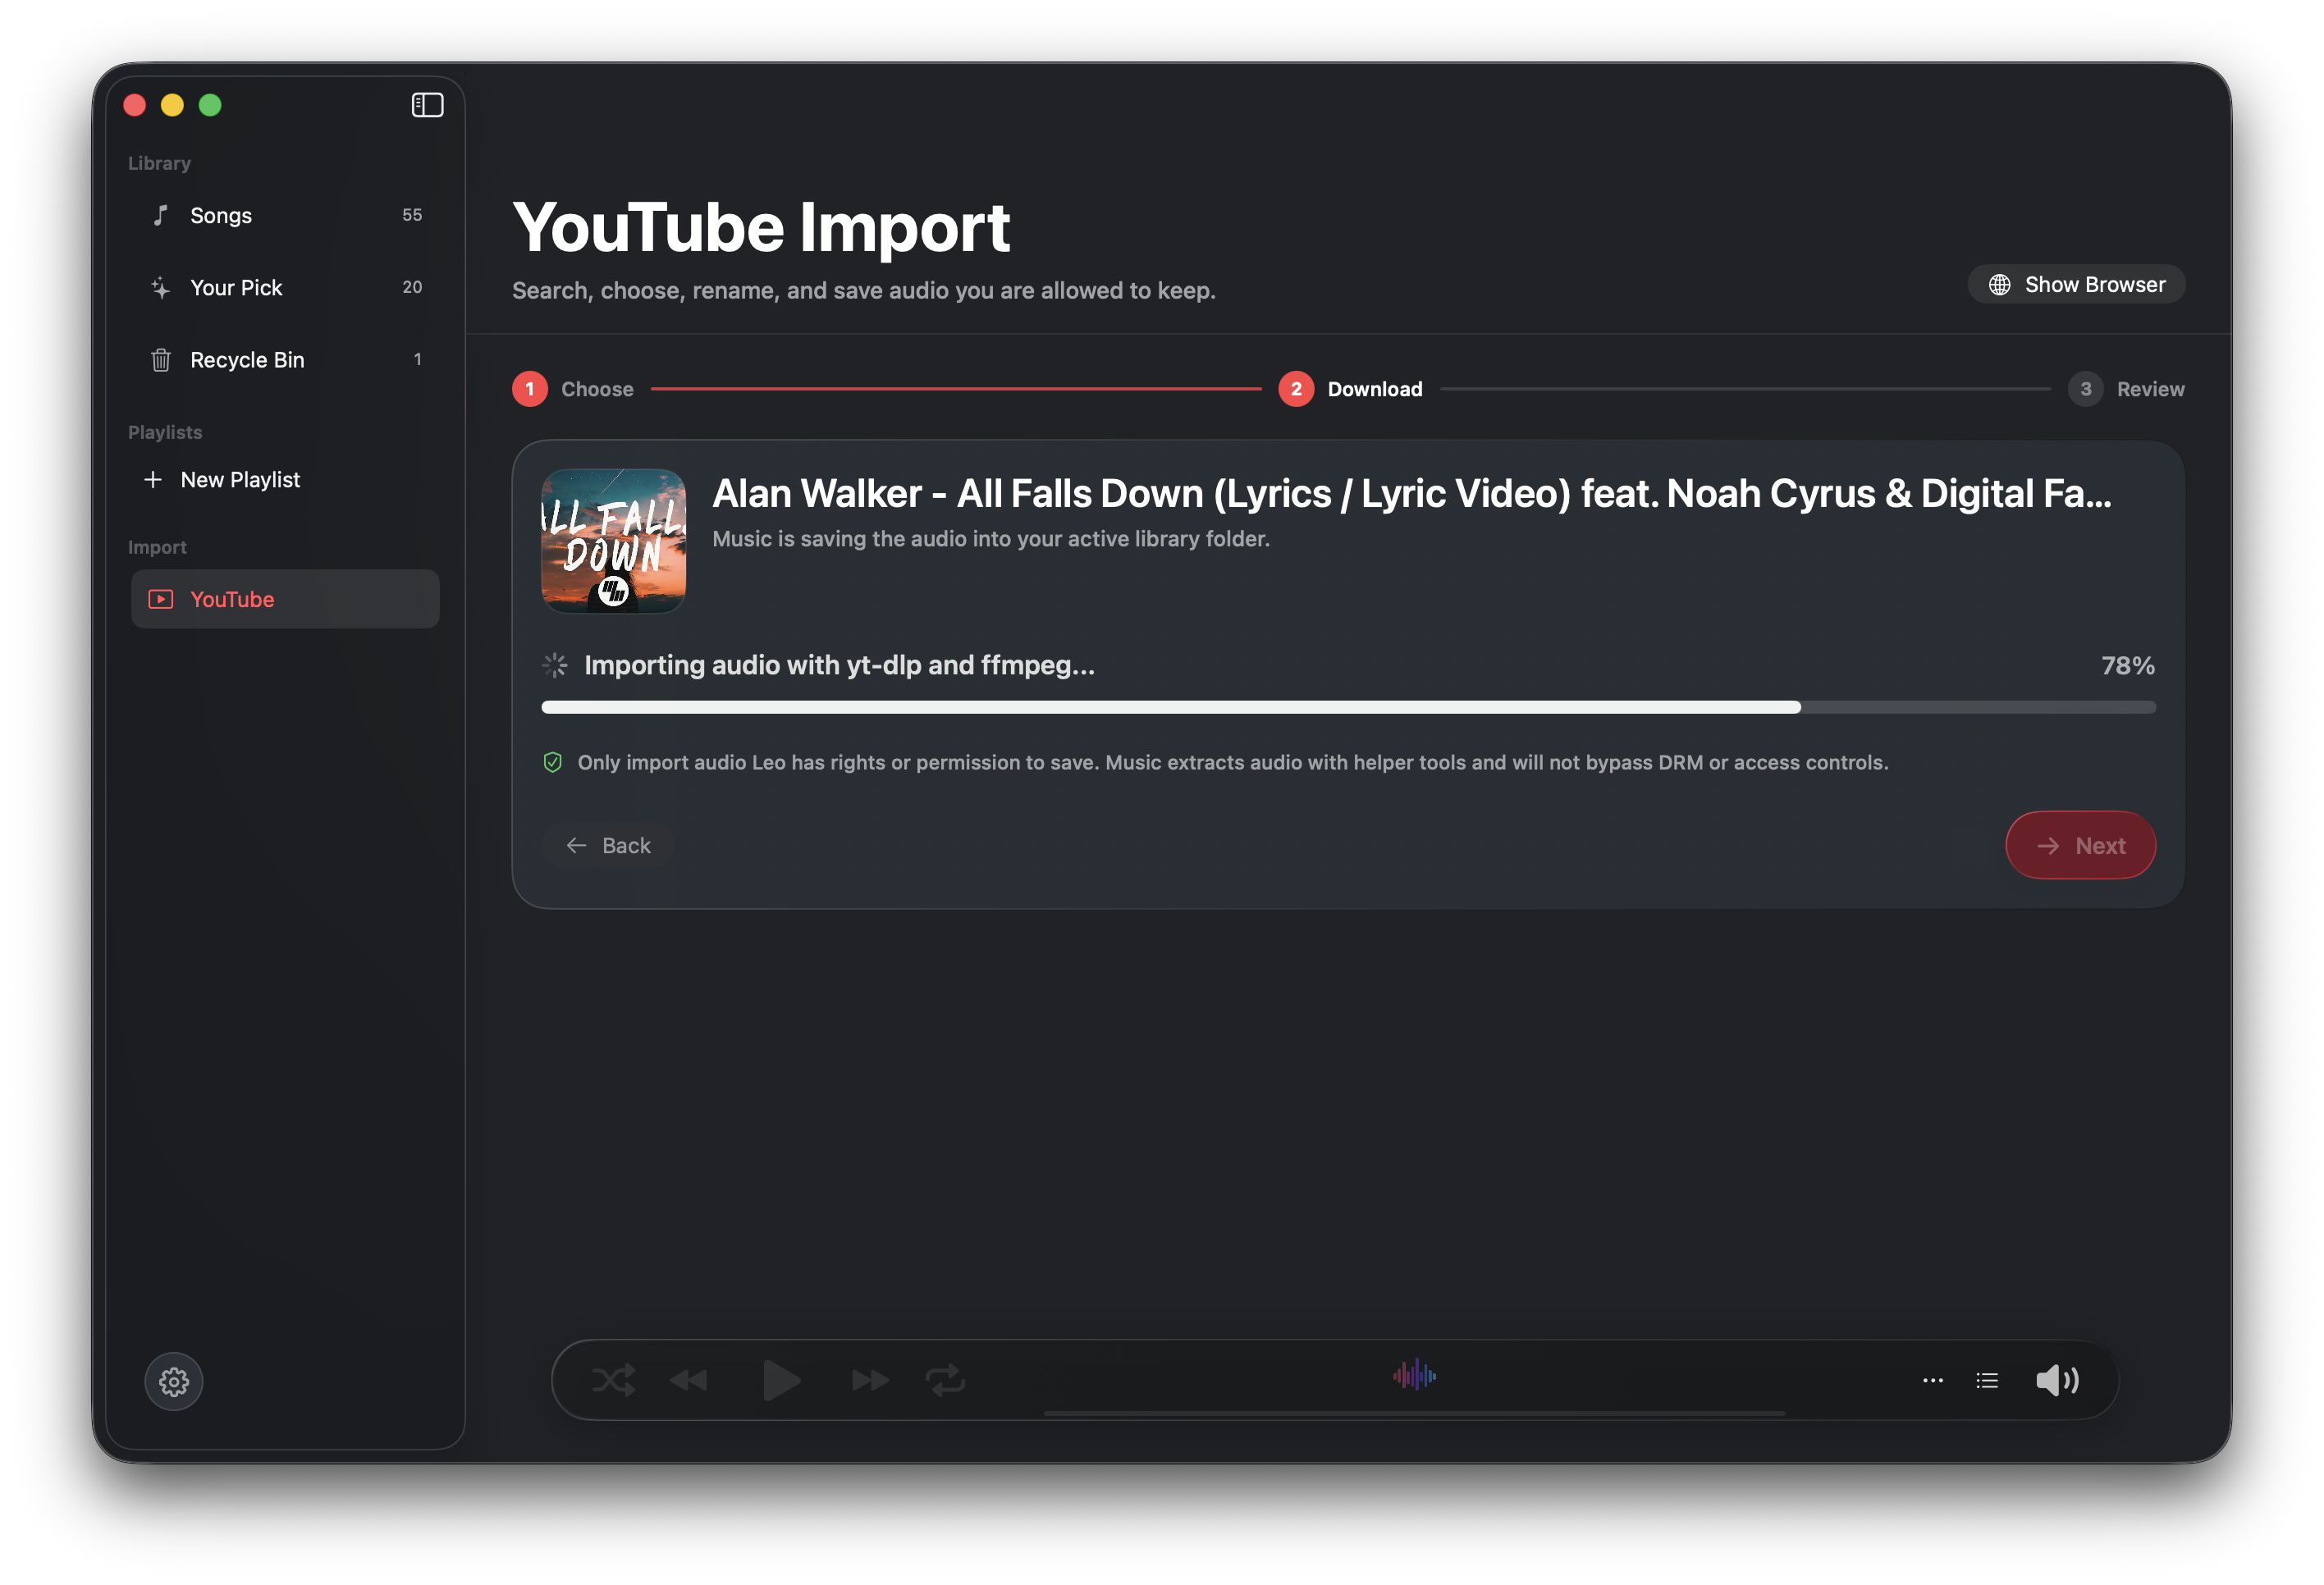2324x1585 pixels.
Task: Minimize the window with yellow button
Action: pyautogui.click(x=172, y=105)
